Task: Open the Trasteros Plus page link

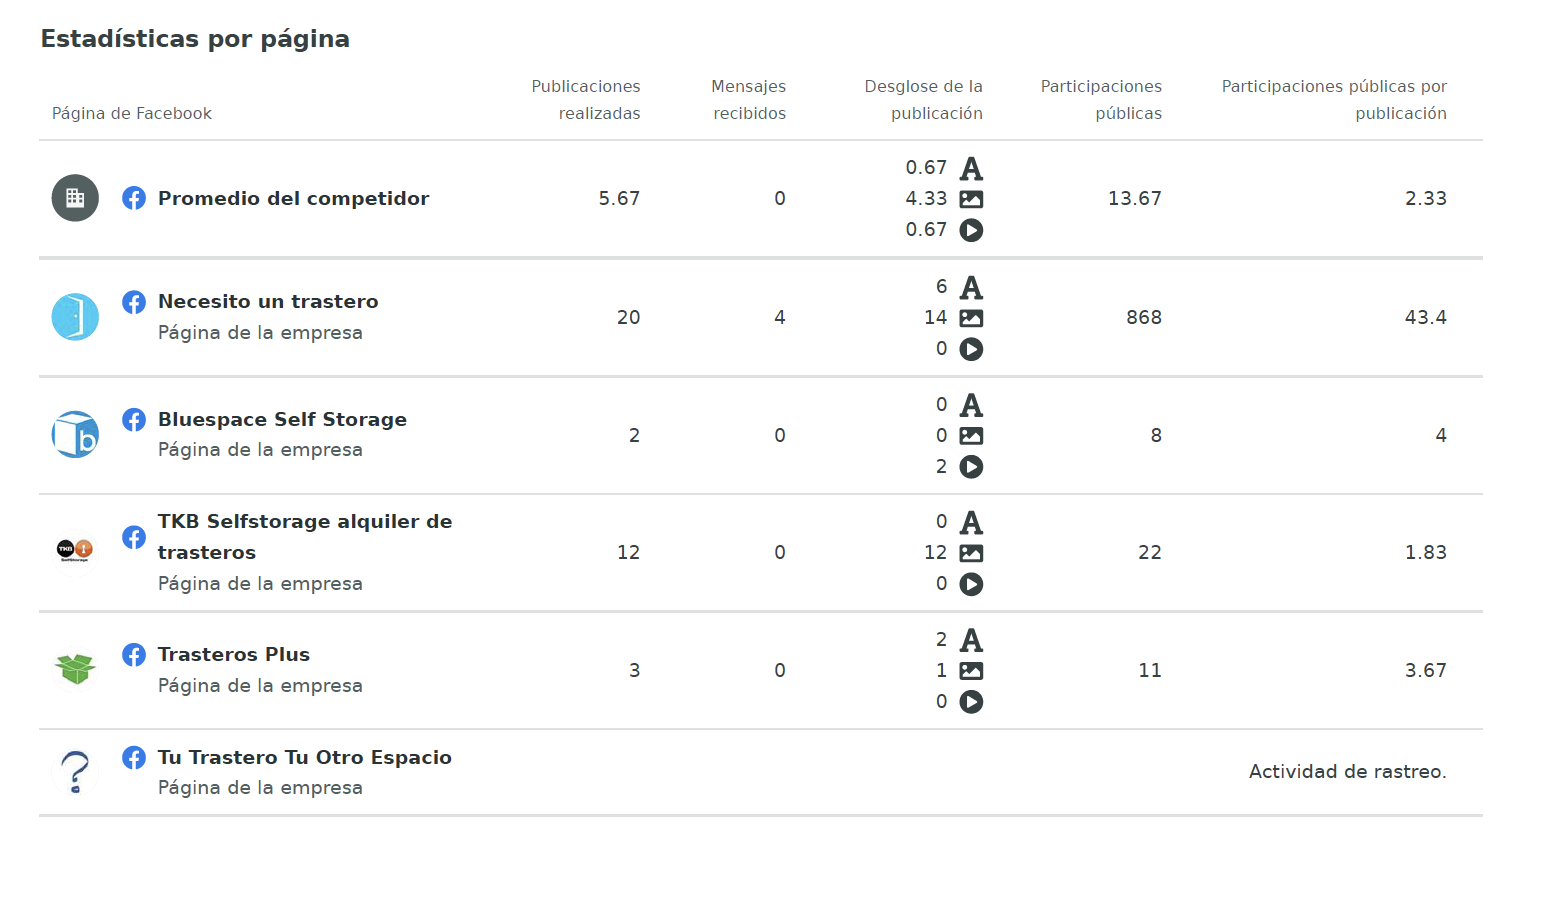Action: coord(234,655)
